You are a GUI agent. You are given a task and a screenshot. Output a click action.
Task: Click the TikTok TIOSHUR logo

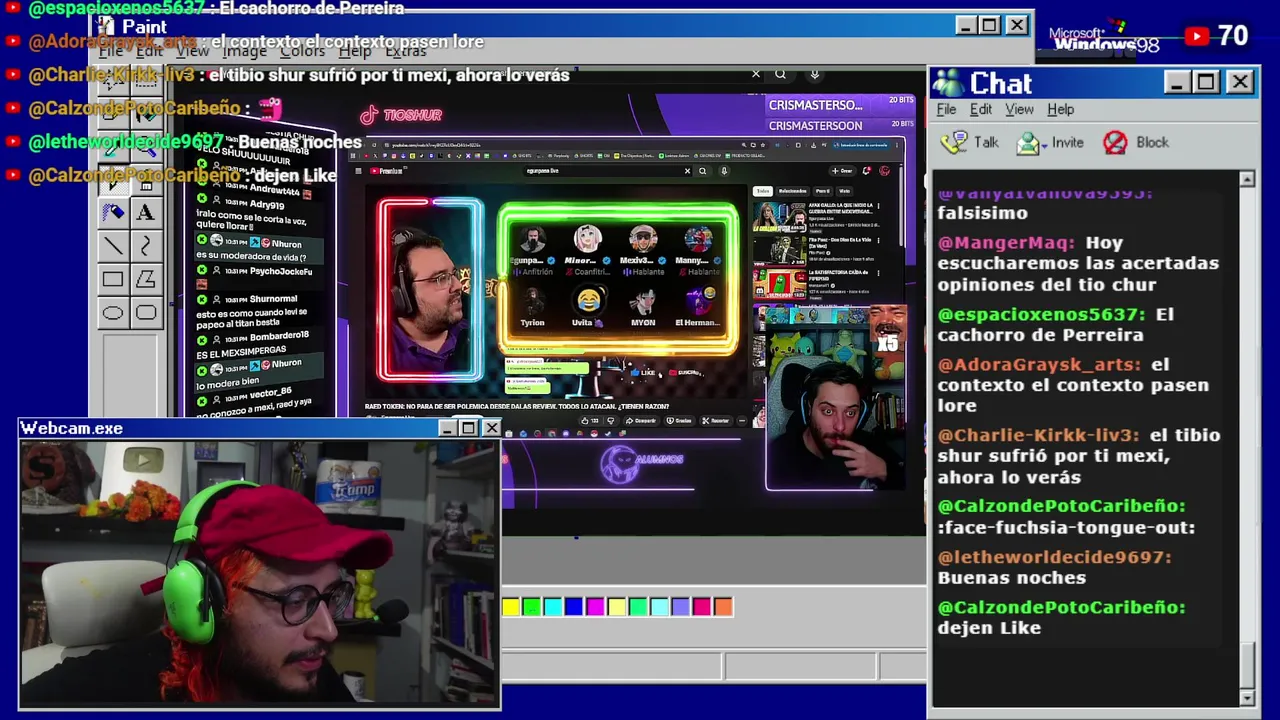point(401,115)
